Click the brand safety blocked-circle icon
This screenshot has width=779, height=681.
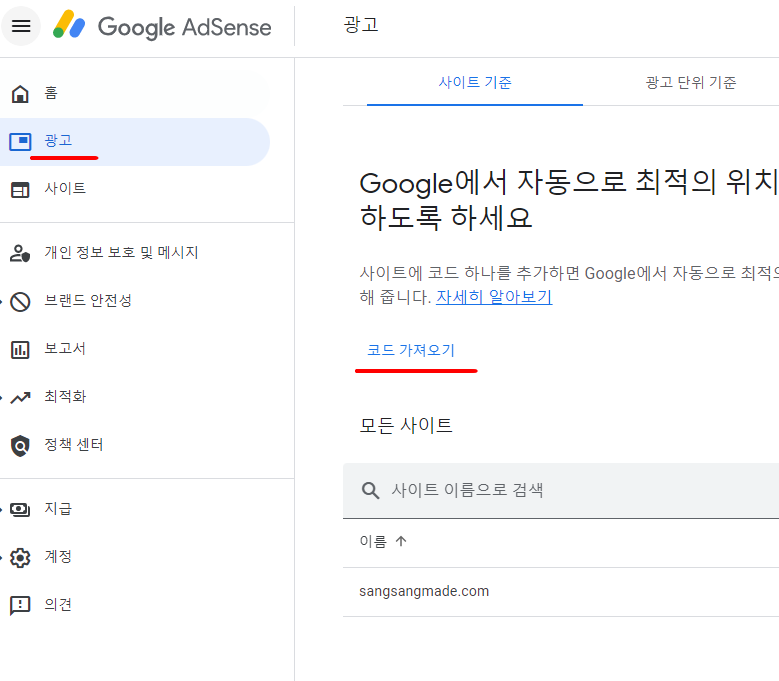pyautogui.click(x=20, y=302)
